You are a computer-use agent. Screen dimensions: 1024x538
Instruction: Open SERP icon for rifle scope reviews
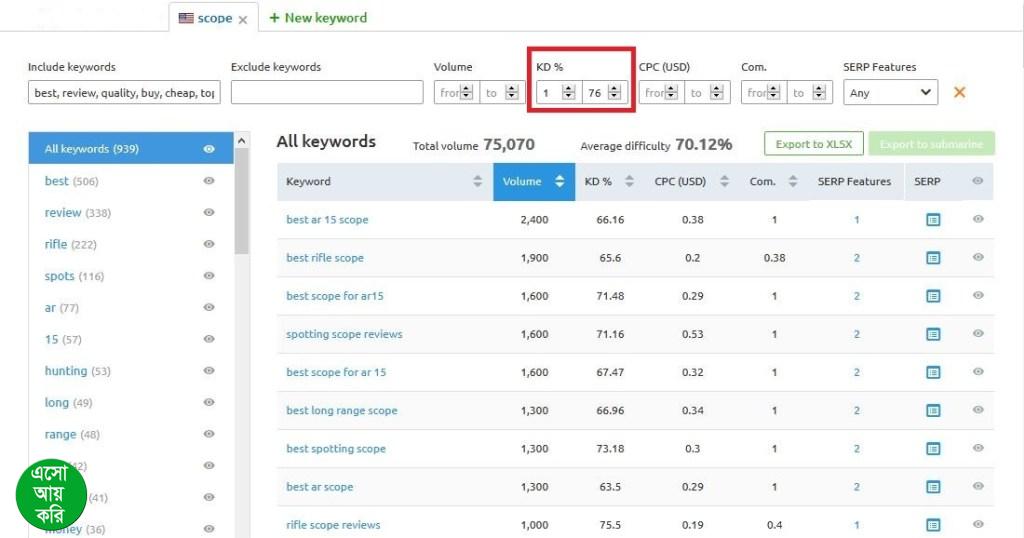(x=932, y=525)
